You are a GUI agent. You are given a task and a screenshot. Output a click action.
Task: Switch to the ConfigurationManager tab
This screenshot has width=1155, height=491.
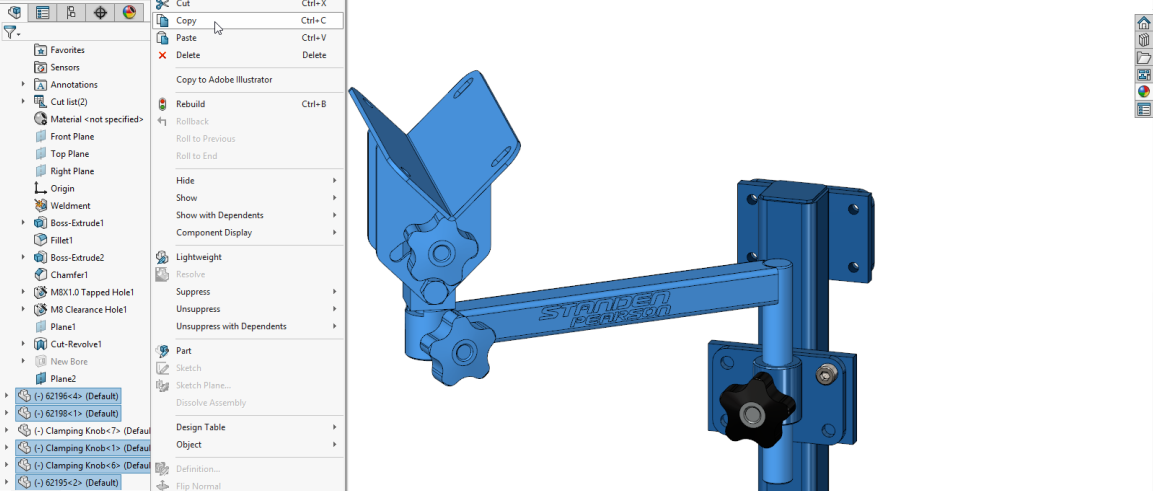click(70, 13)
